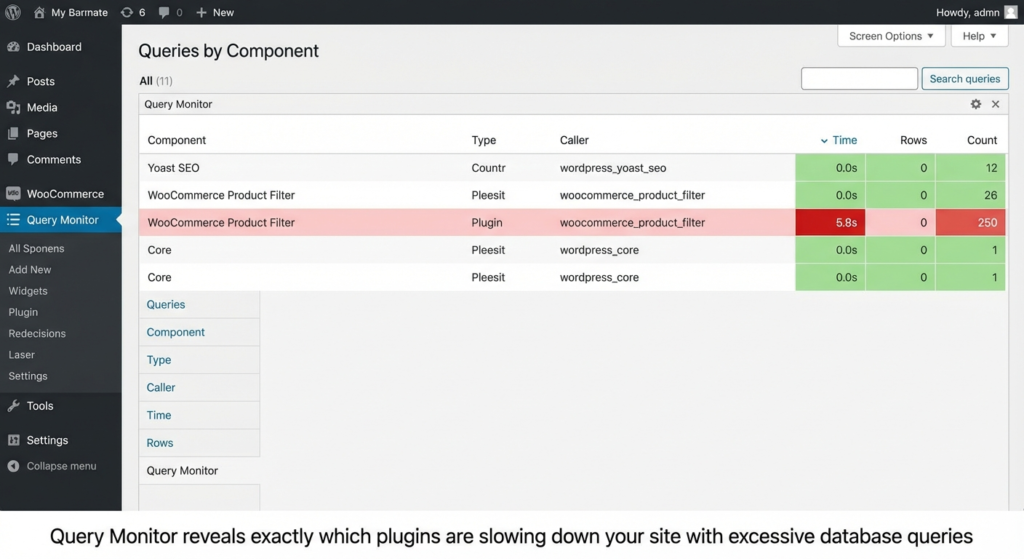The width and height of the screenshot is (1024, 559).
Task: Click the Query Monitor panel gear icon
Action: 976,104
